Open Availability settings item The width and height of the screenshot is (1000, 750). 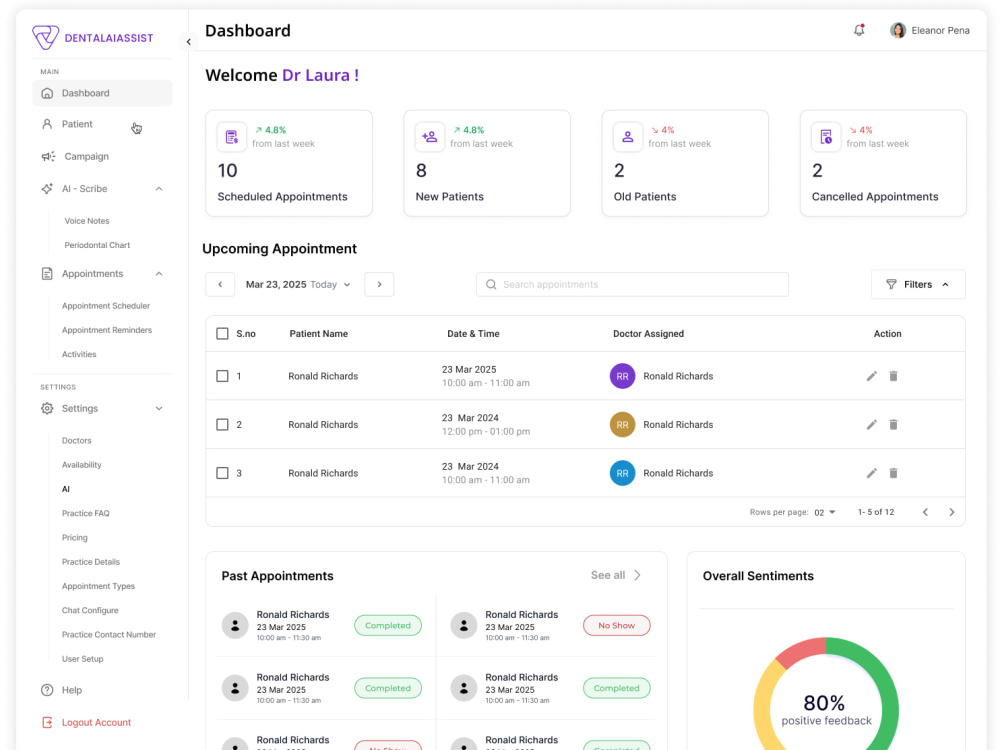pyautogui.click(x=82, y=465)
